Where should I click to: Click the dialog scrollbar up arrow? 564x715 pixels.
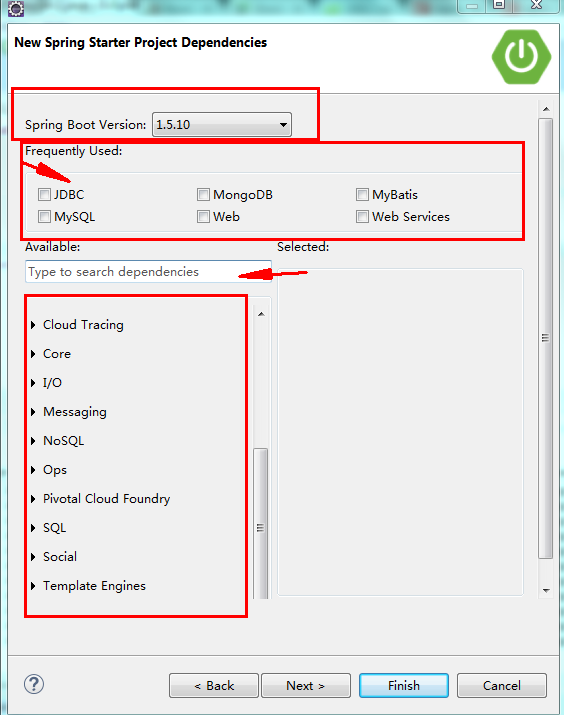pyautogui.click(x=546, y=109)
